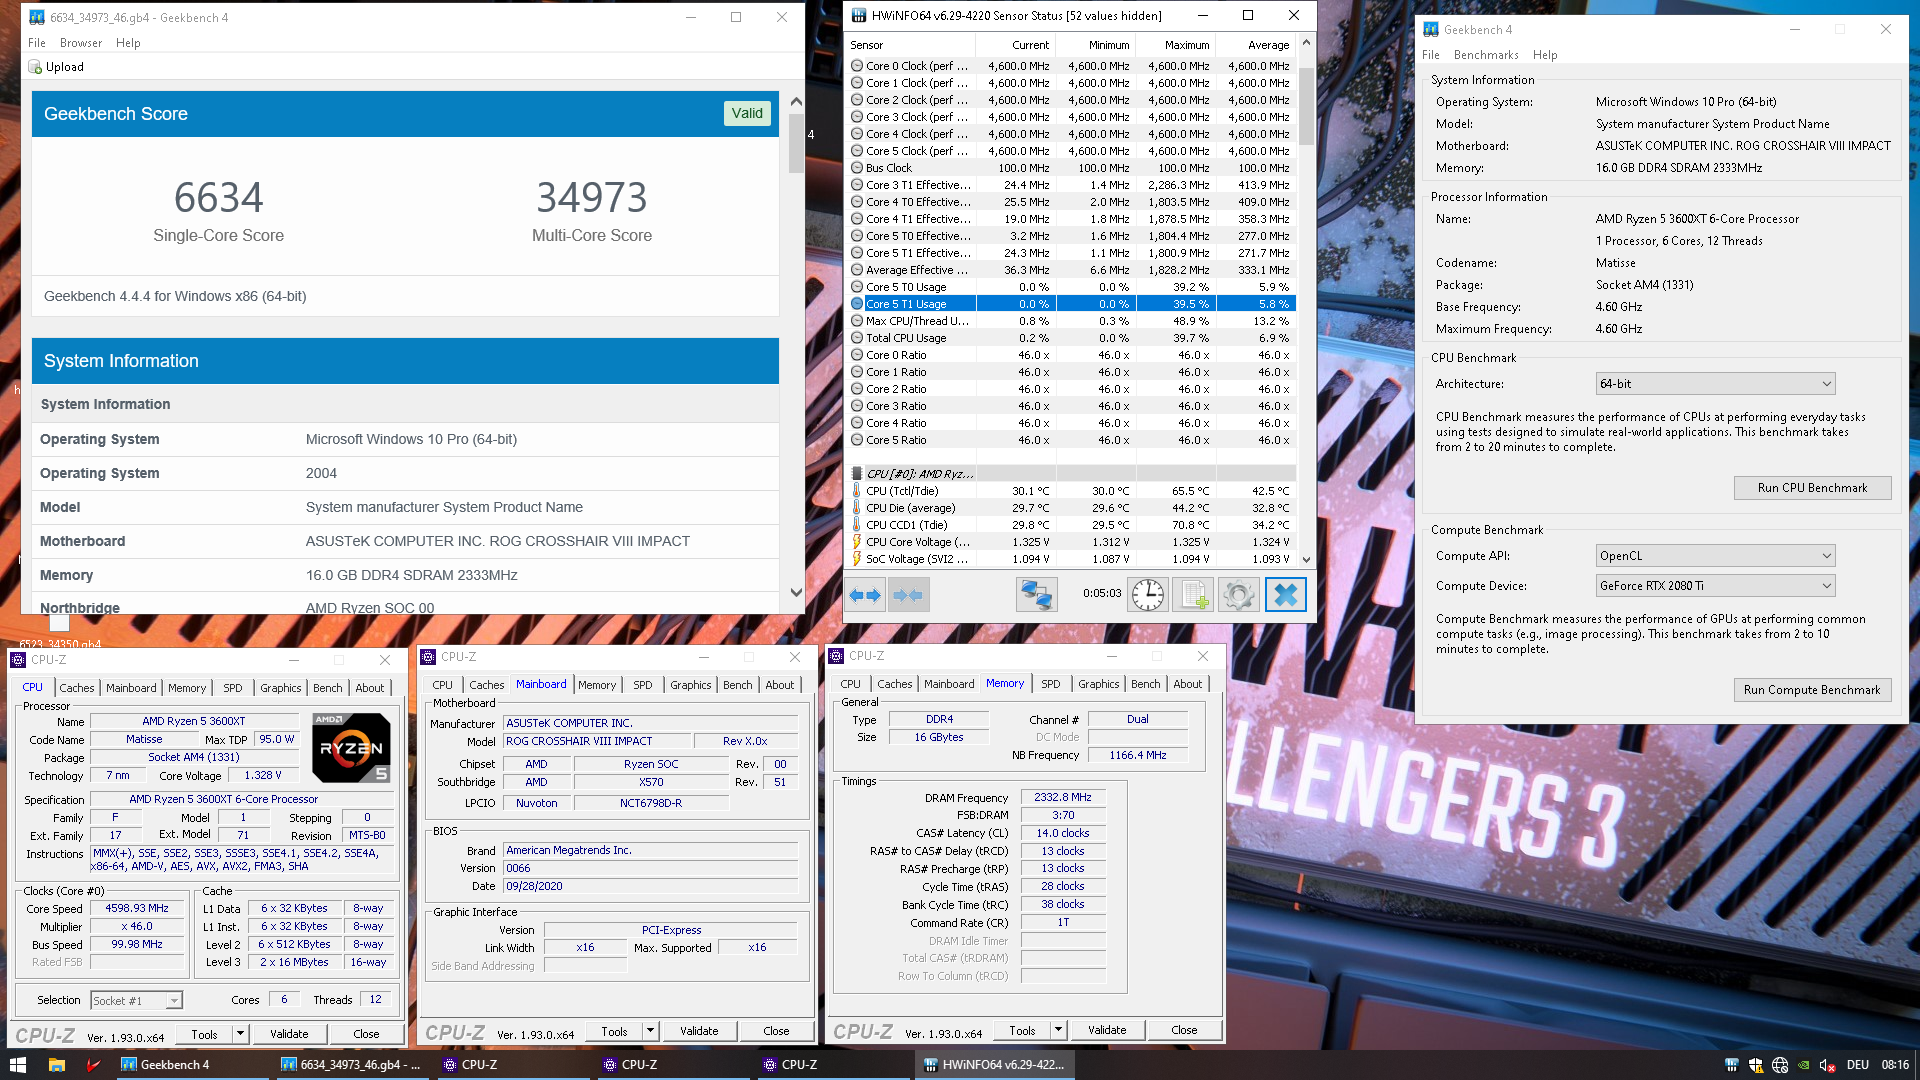The image size is (1920, 1080).
Task: Open Architecture 64-bit dropdown
Action: tap(1716, 384)
